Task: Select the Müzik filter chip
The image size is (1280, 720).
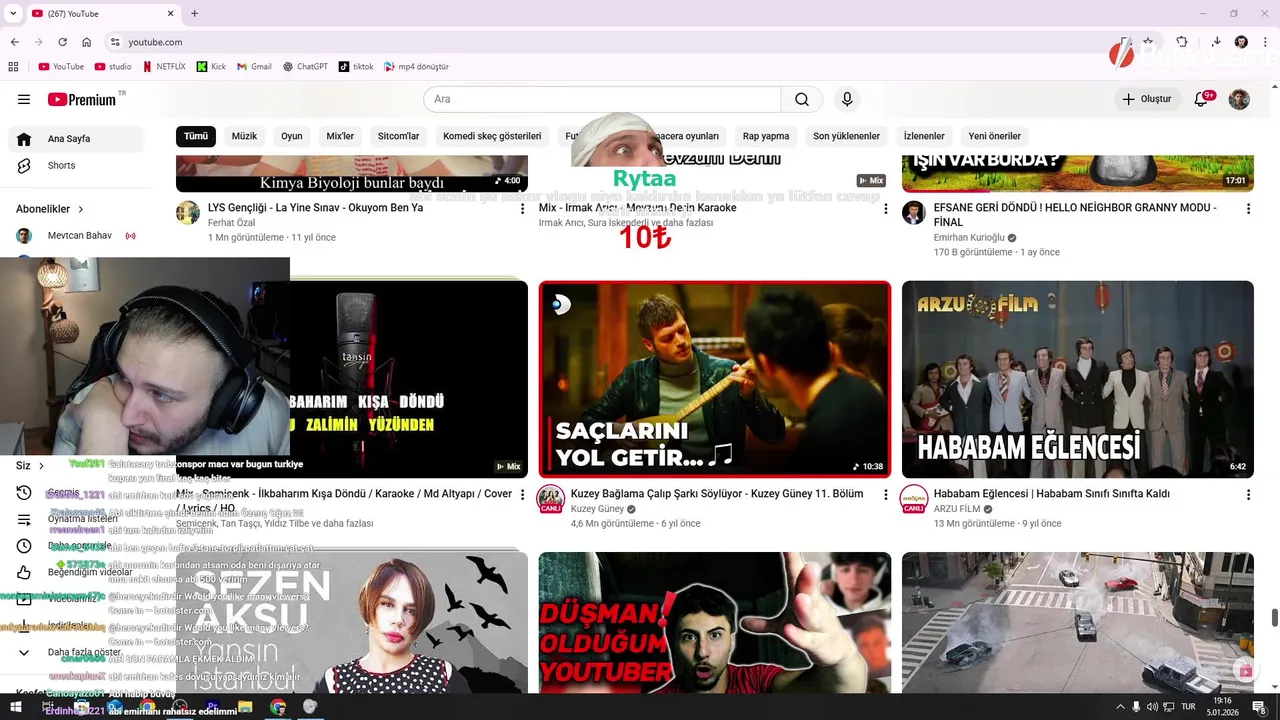Action: coord(244,136)
